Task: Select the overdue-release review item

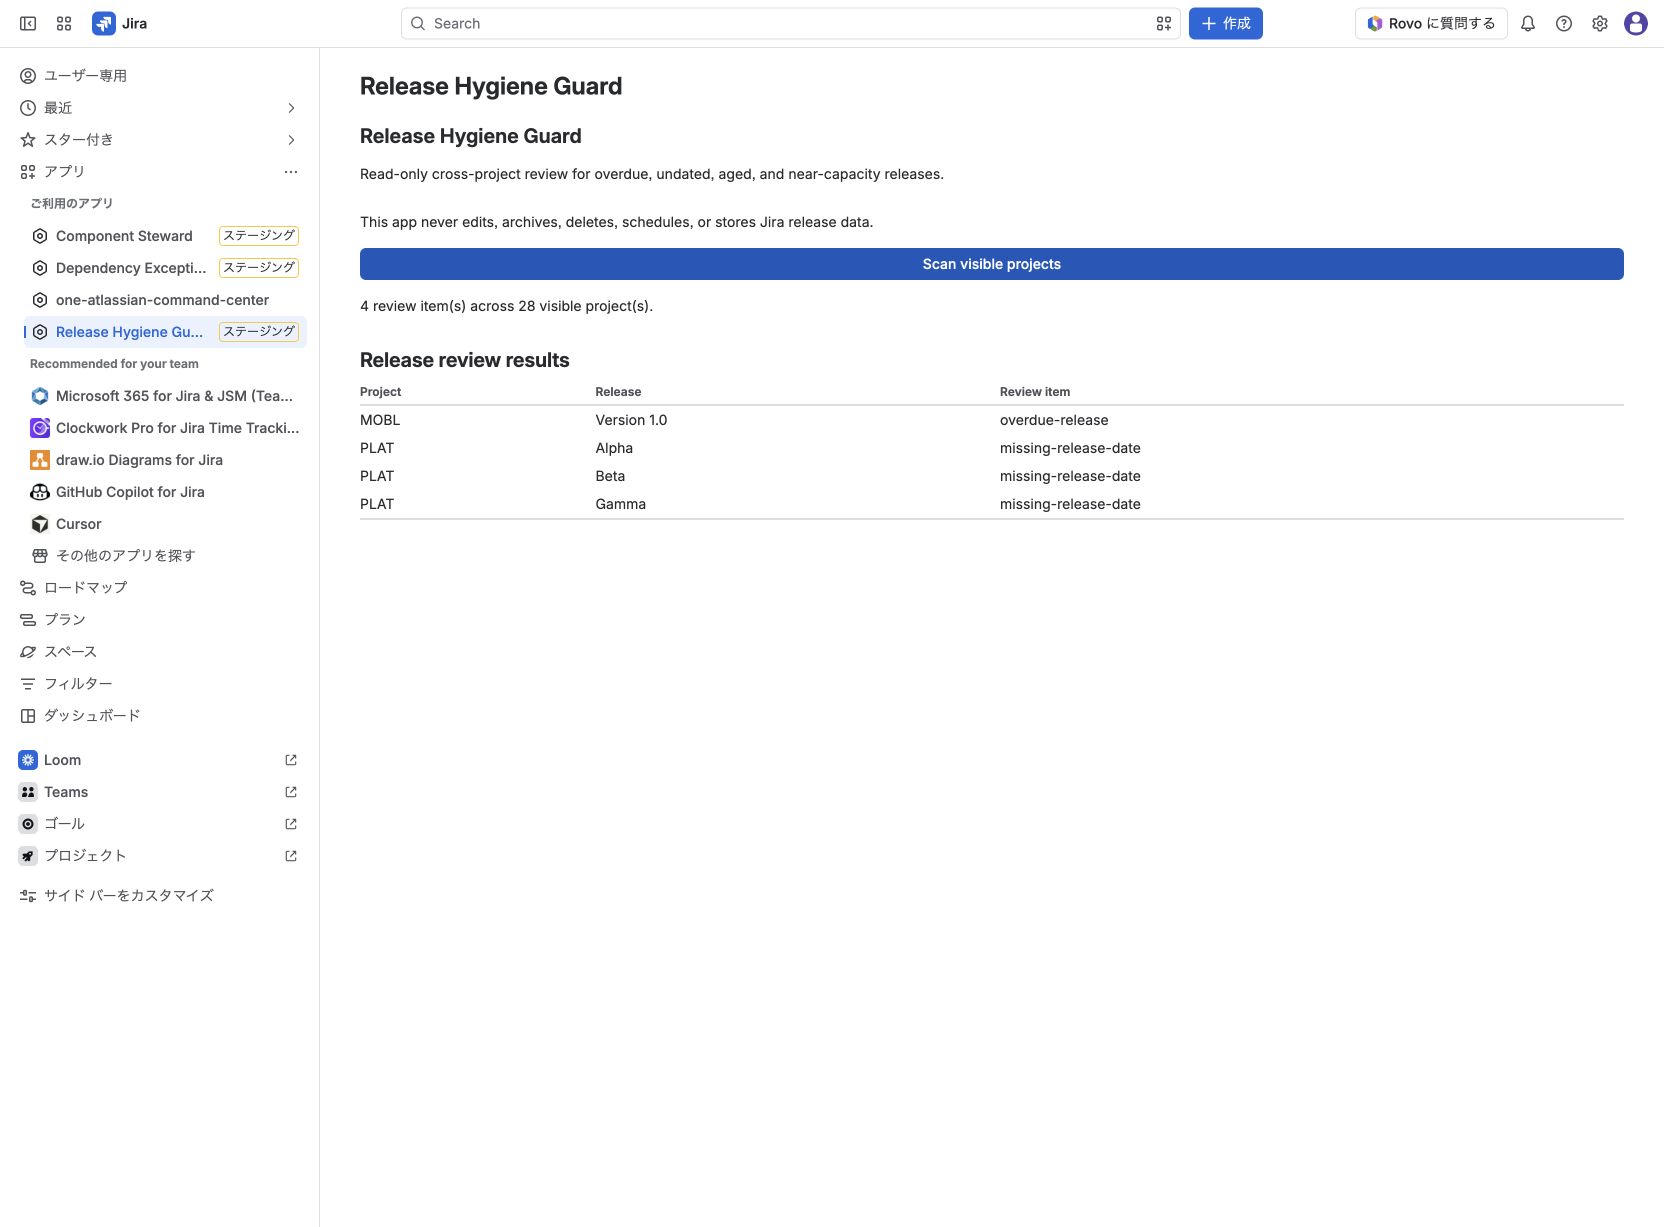Action: tap(1054, 420)
